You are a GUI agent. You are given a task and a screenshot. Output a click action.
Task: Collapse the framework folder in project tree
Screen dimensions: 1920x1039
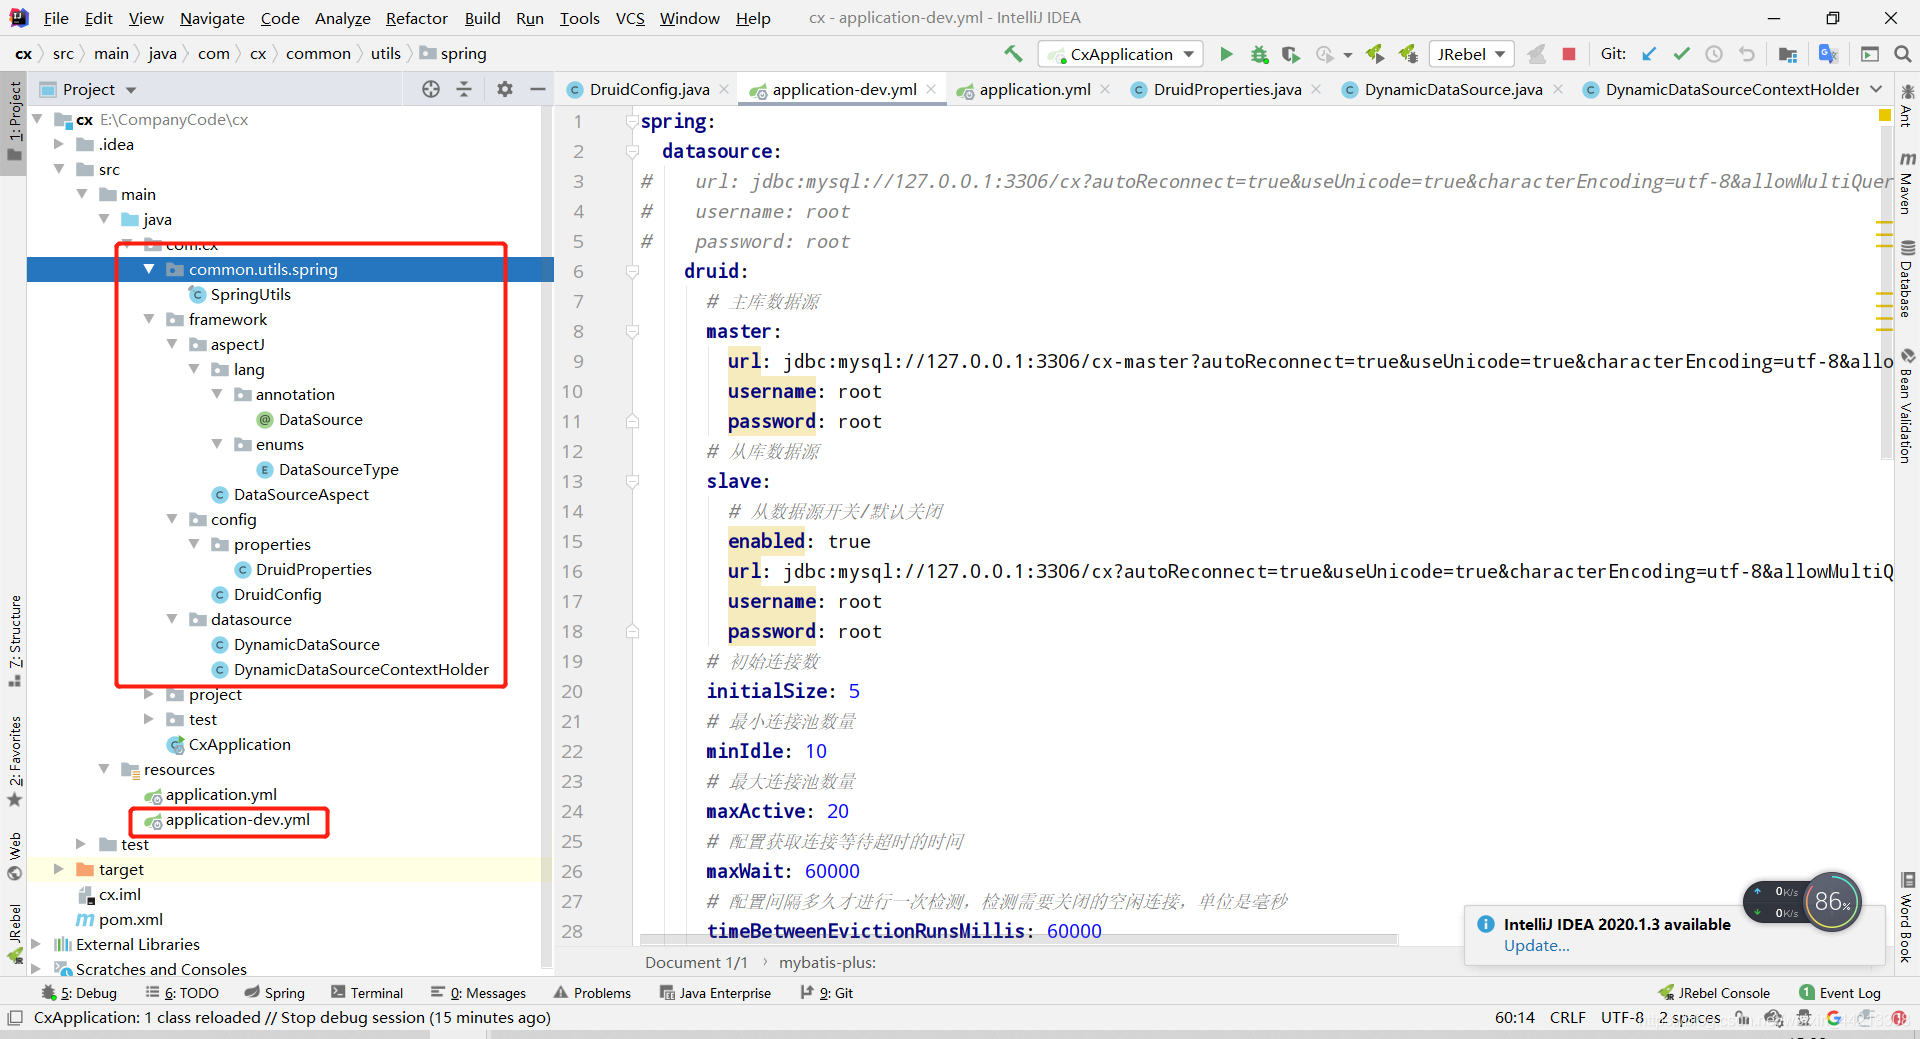149,319
